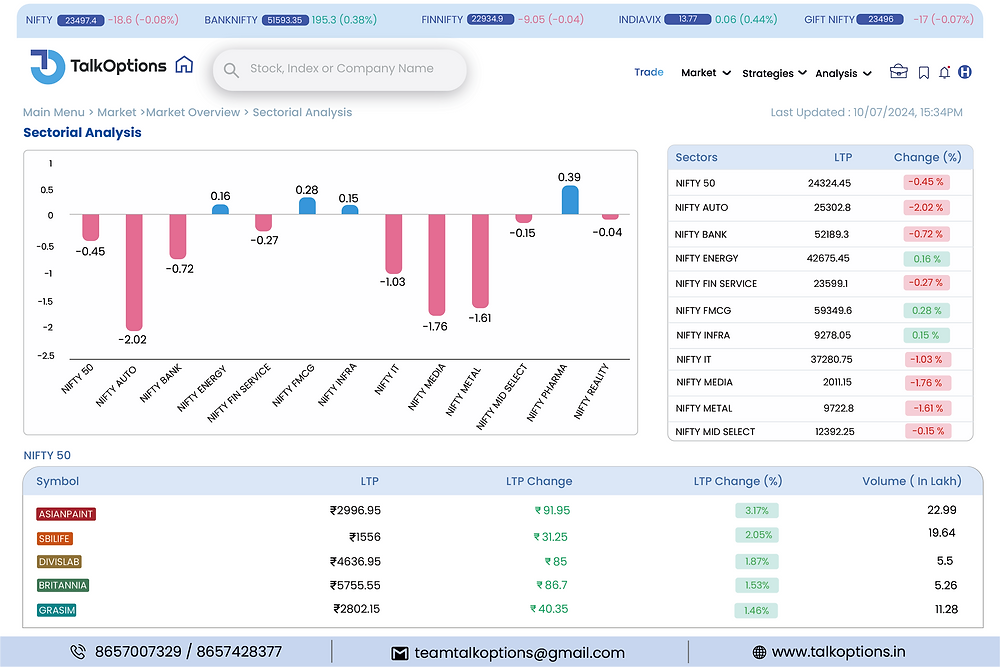Click the search magnifier icon

point(231,70)
